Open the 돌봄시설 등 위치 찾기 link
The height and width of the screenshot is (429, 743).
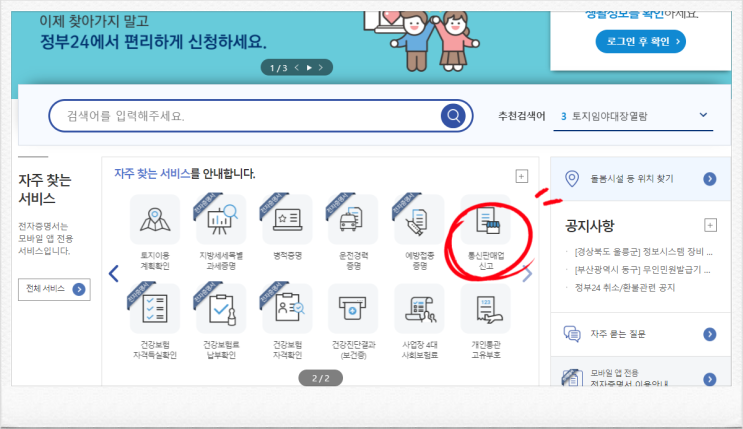(x=632, y=179)
